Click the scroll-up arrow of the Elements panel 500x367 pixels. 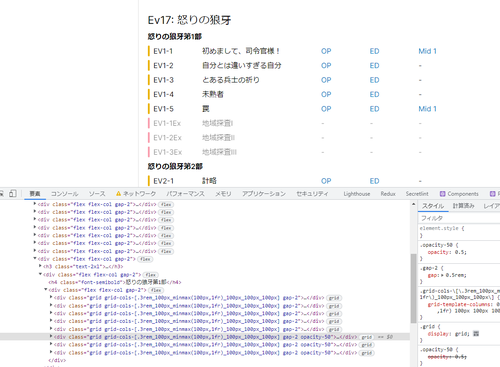413,204
